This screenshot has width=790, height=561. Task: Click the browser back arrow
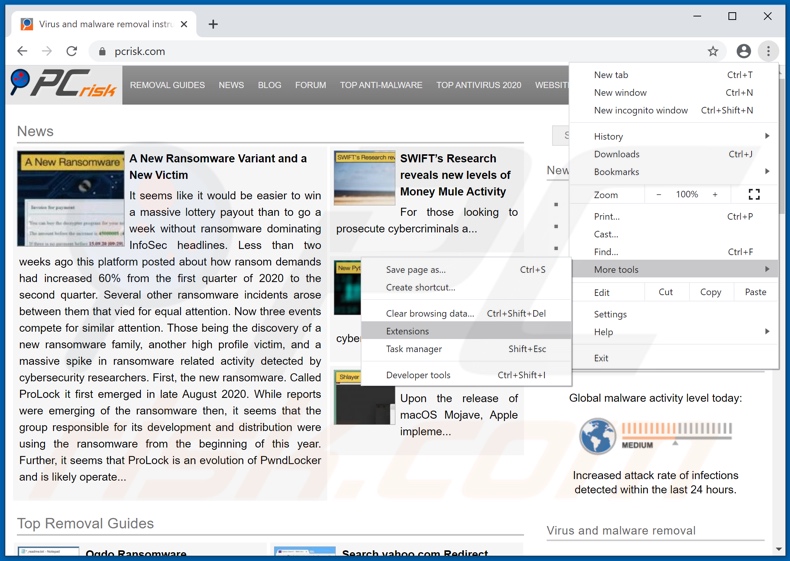click(x=22, y=51)
